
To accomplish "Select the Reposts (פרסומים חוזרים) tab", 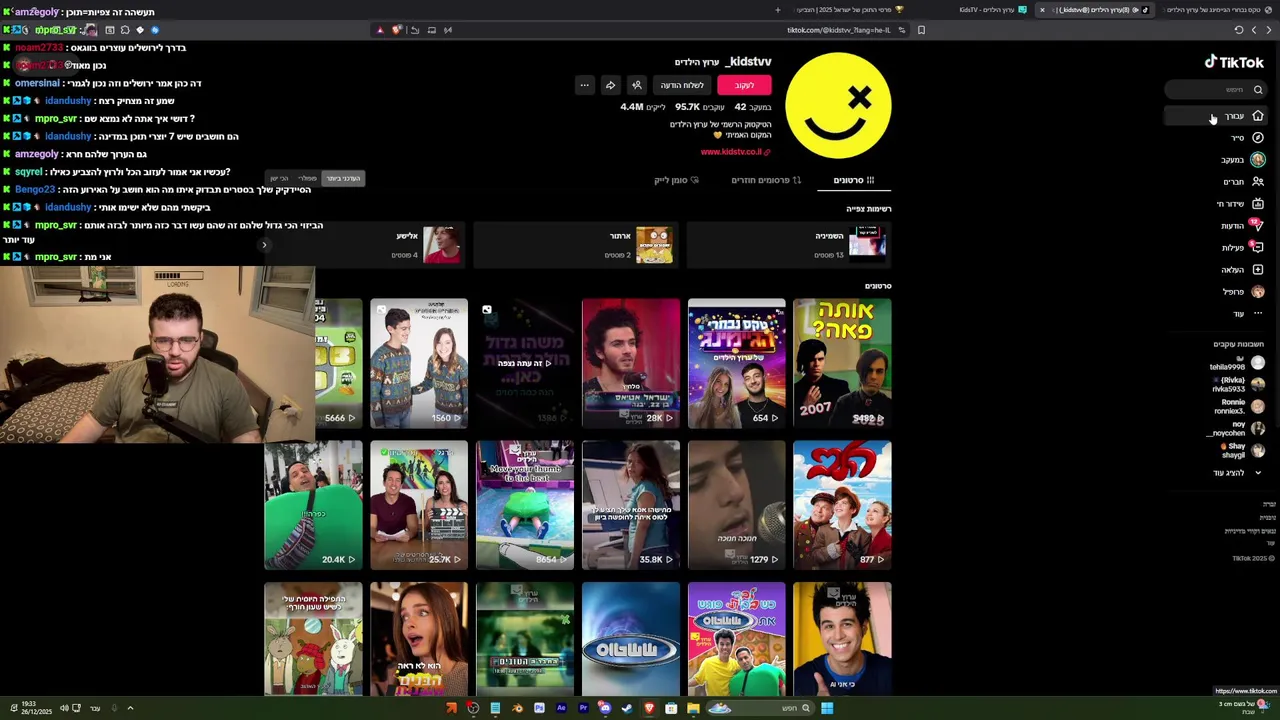I will (766, 180).
